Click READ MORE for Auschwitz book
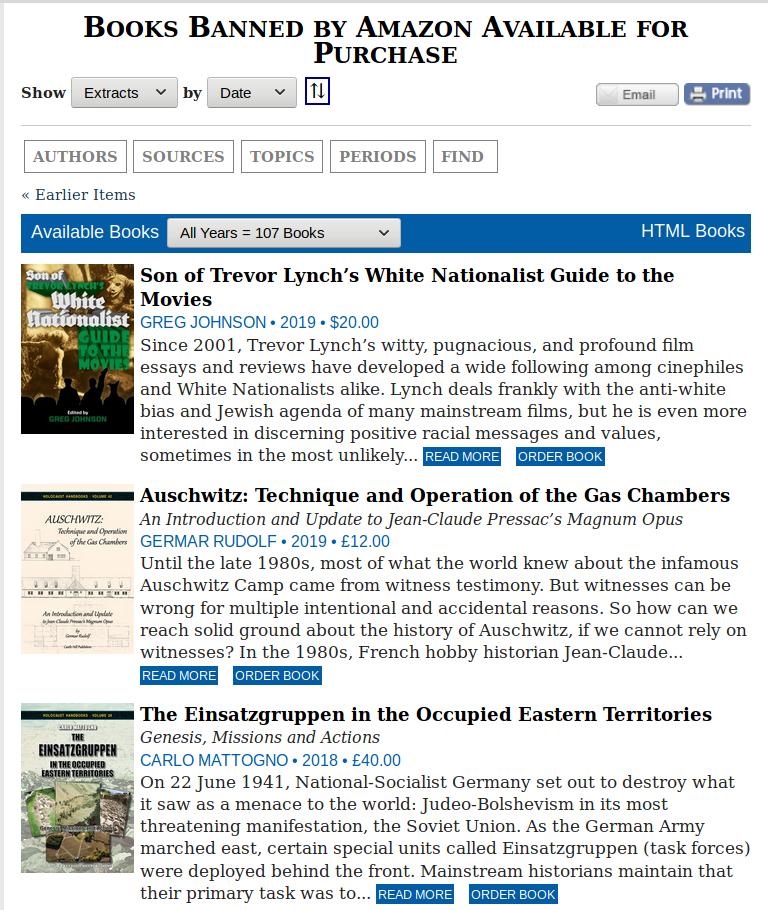768x910 pixels. [179, 676]
